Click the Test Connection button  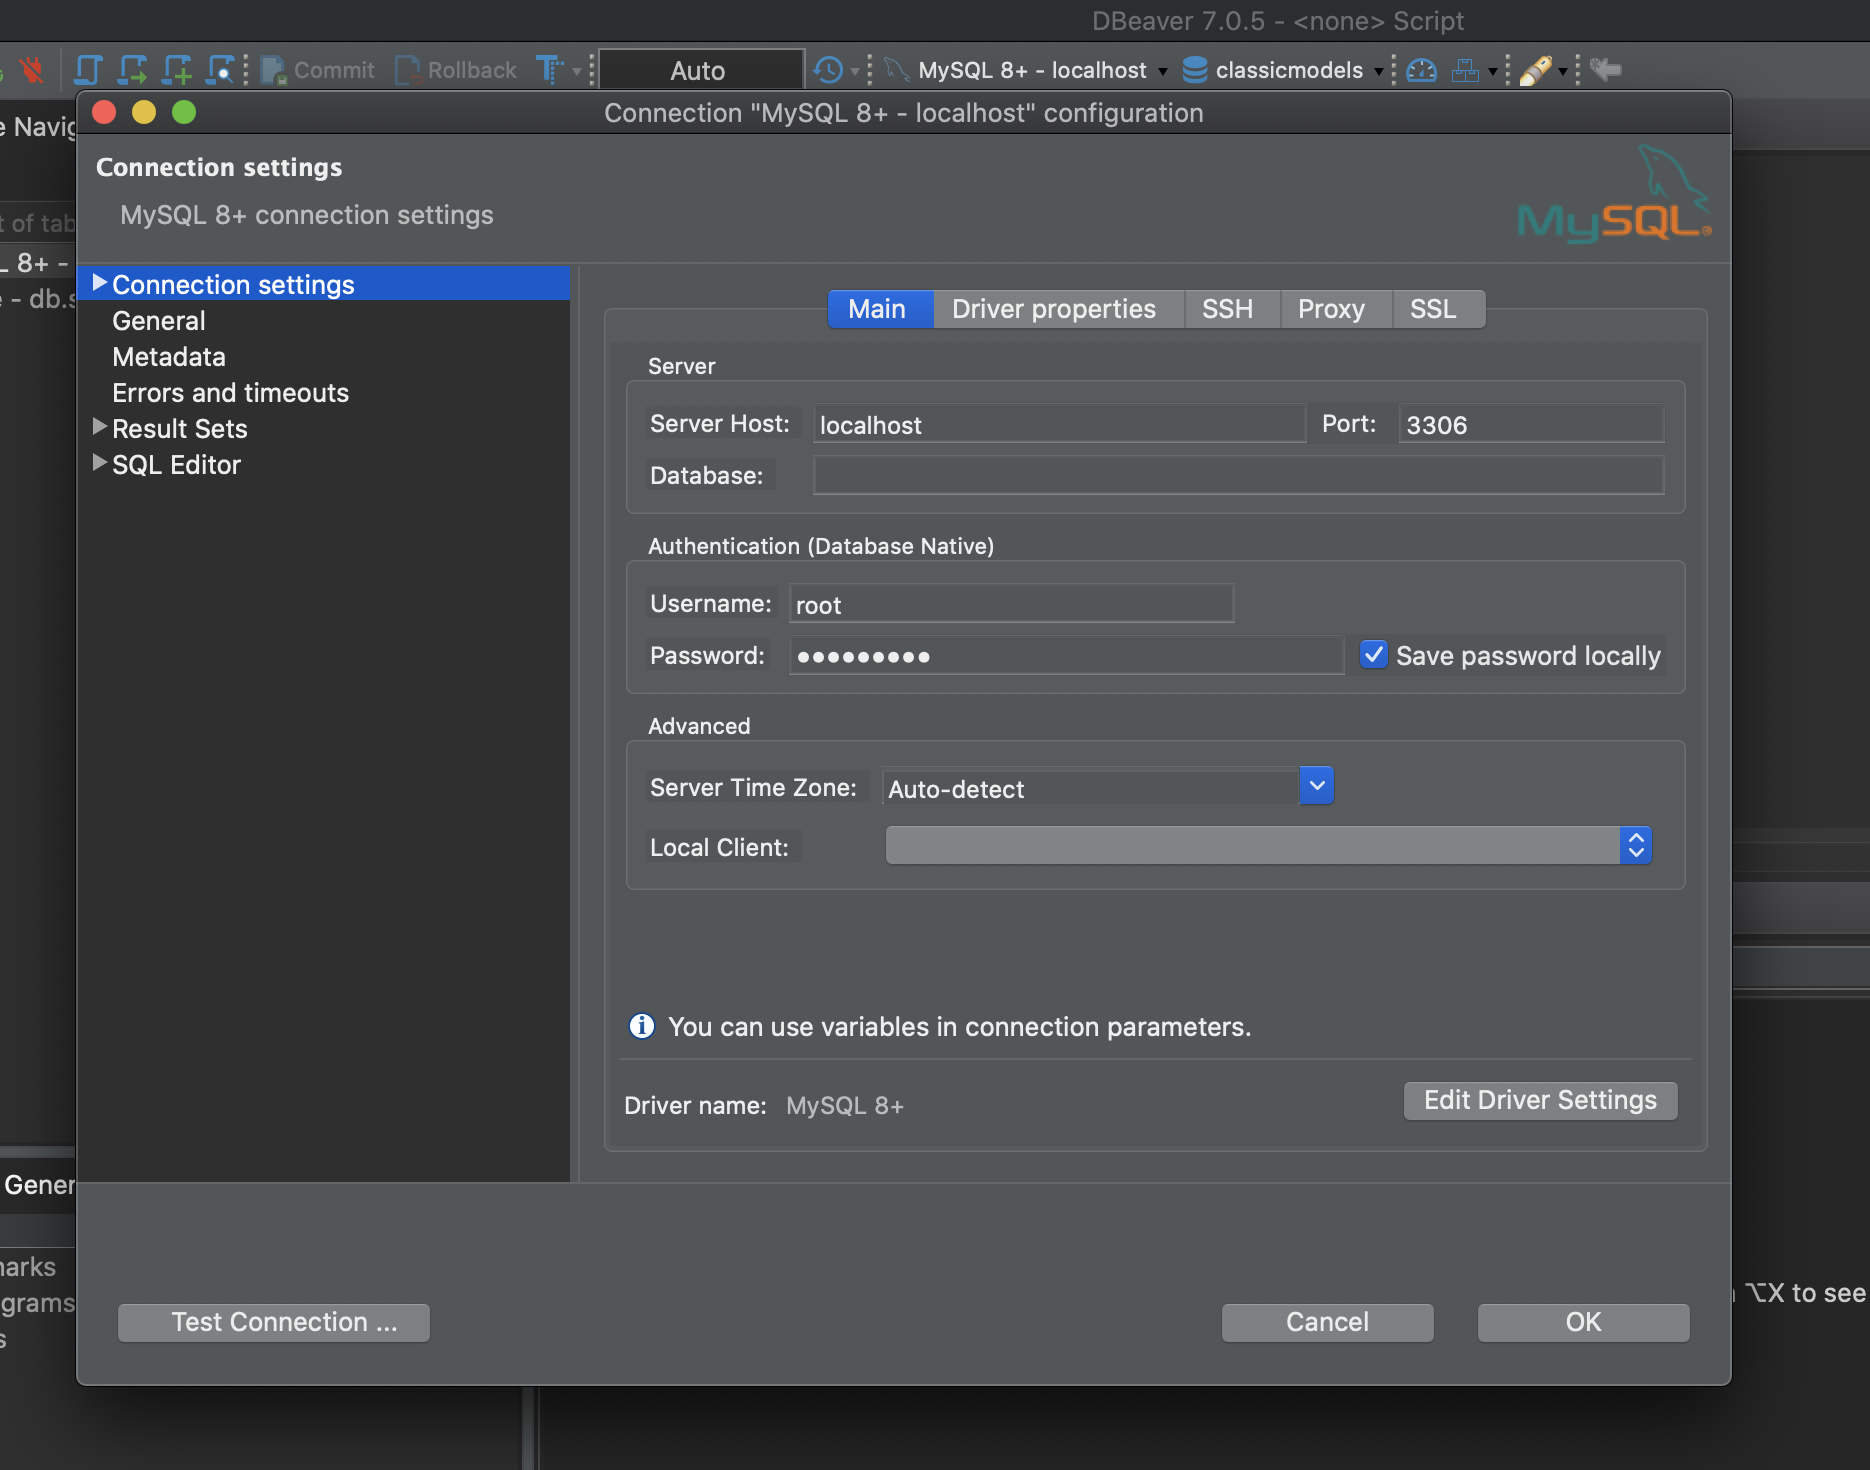274,1322
